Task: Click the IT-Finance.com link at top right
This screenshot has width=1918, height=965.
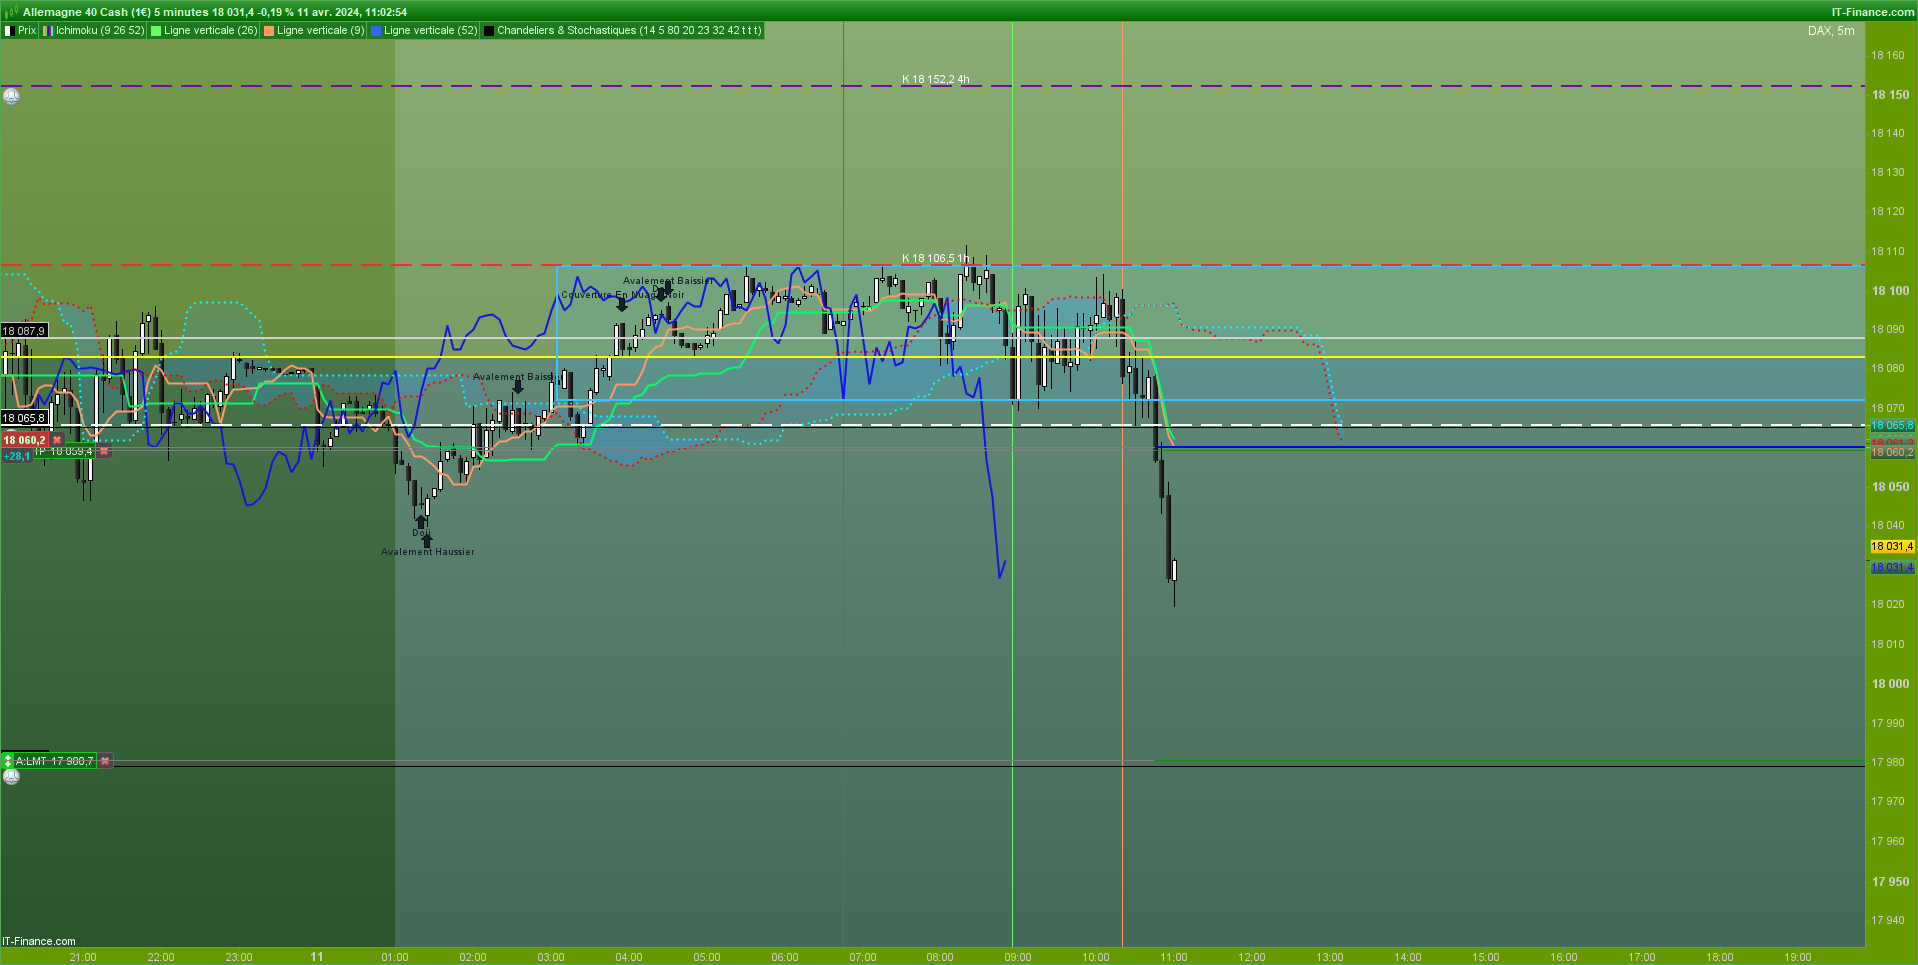Action: pyautogui.click(x=1873, y=12)
